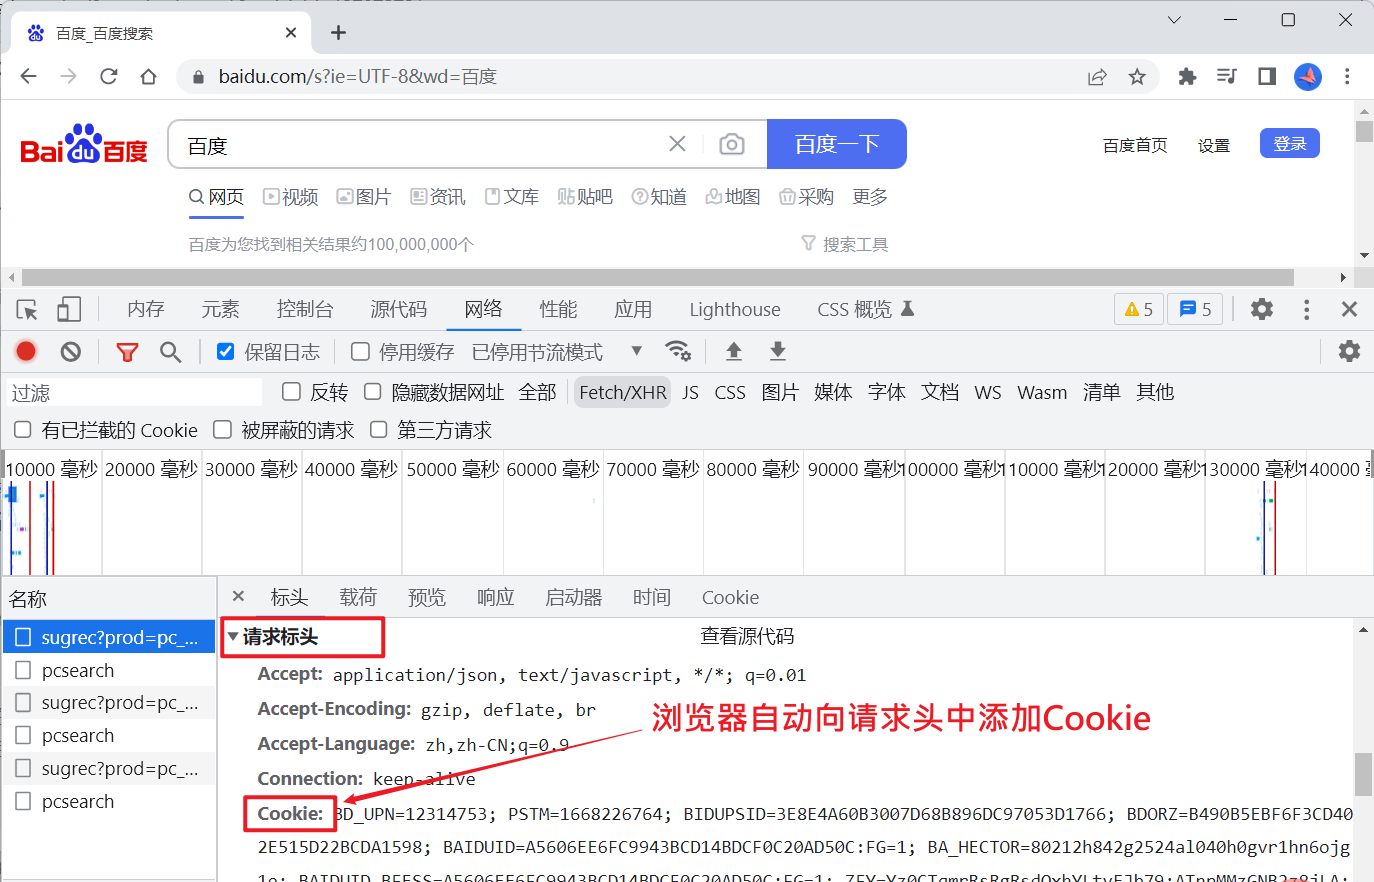Screen dimensions: 1374x882
Task: Open Baidu image search camera icon
Action: coord(732,145)
